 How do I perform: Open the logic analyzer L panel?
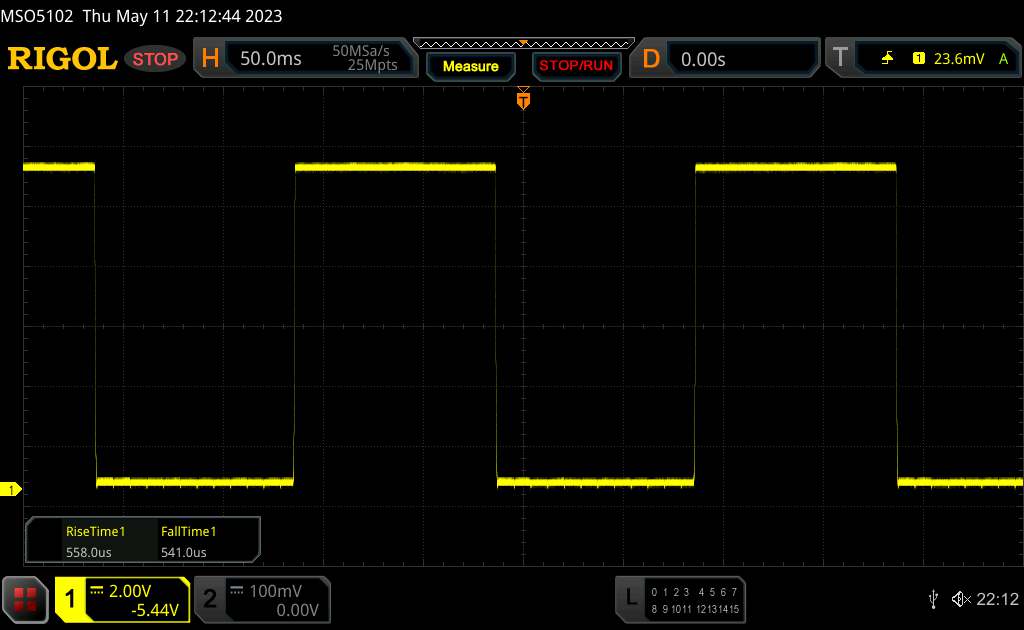point(630,597)
